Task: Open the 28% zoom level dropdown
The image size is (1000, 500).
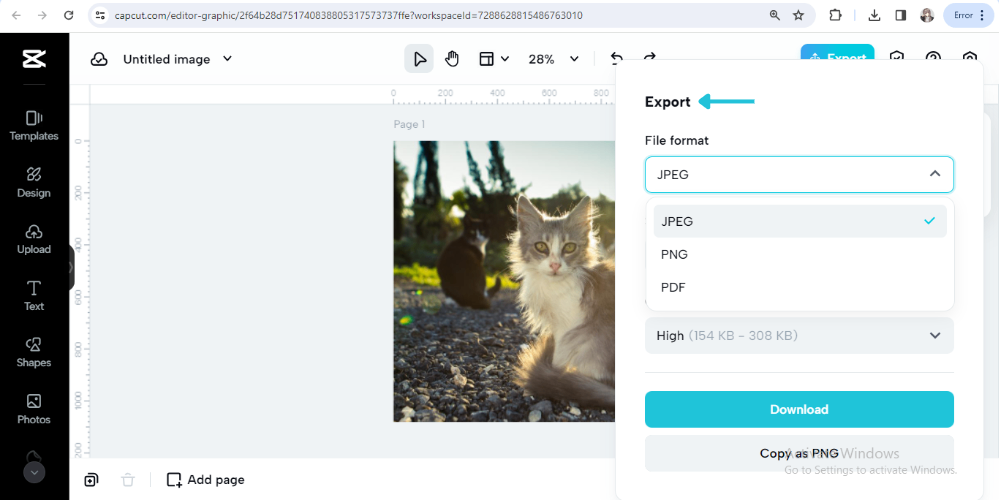Action: click(x=553, y=59)
